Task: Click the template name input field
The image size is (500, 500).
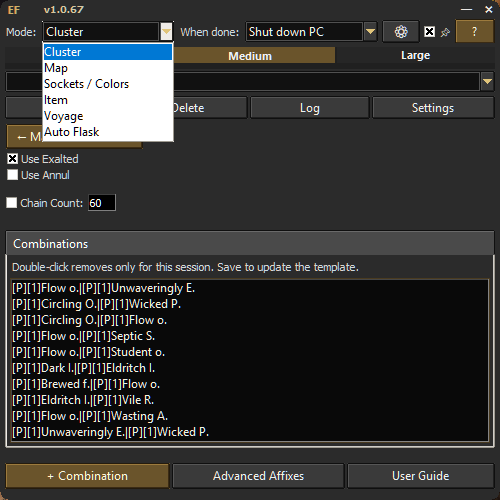Action: 243,81
